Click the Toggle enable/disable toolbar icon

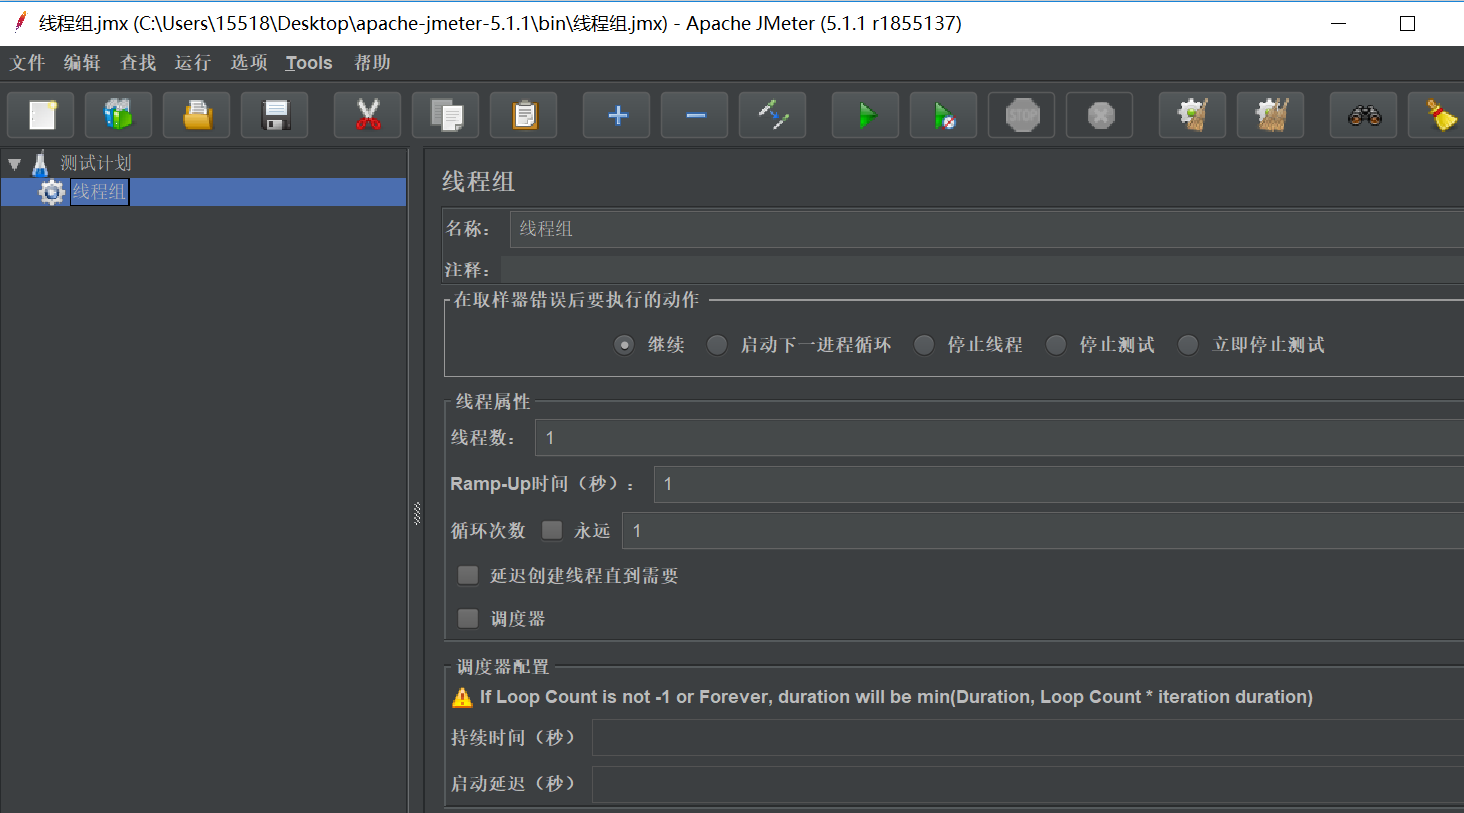(773, 116)
